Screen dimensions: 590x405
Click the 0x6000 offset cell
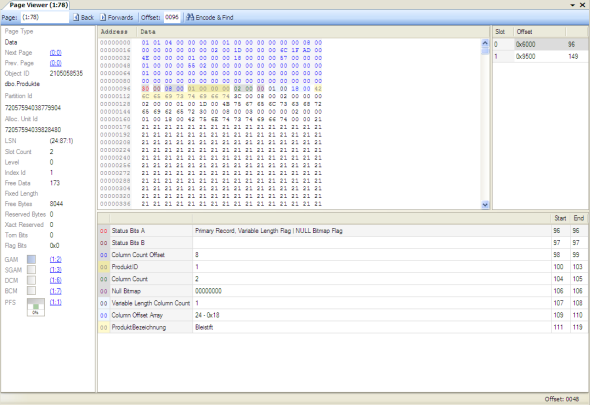[x=540, y=44]
